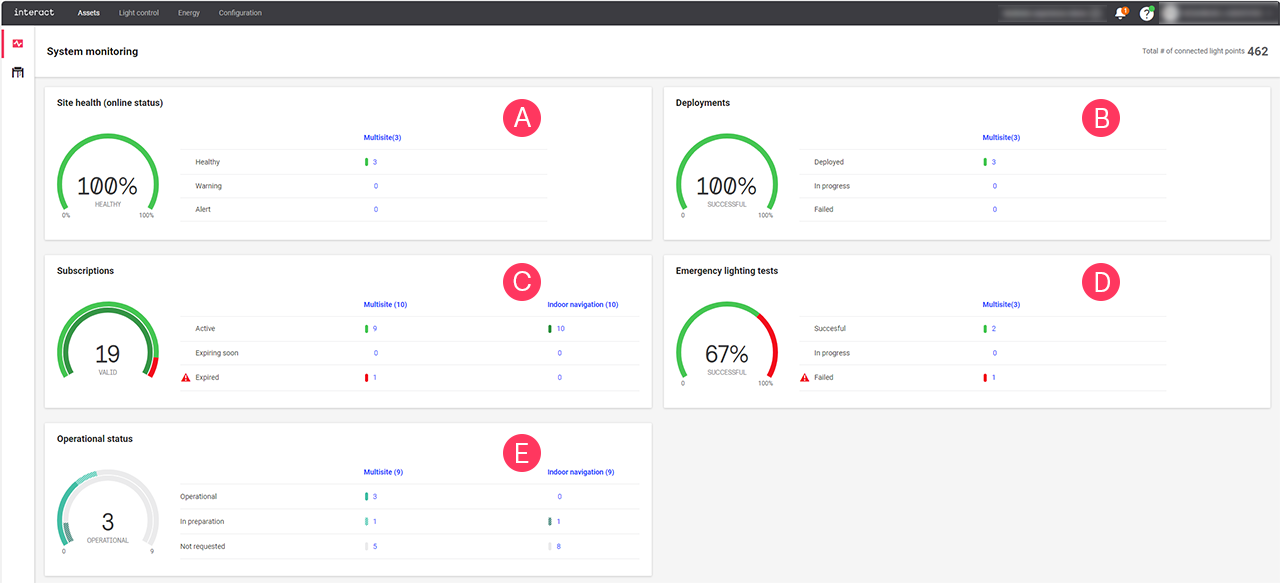The width and height of the screenshot is (1280, 583).
Task: Open the site selector in the top bar
Action: coord(1051,13)
